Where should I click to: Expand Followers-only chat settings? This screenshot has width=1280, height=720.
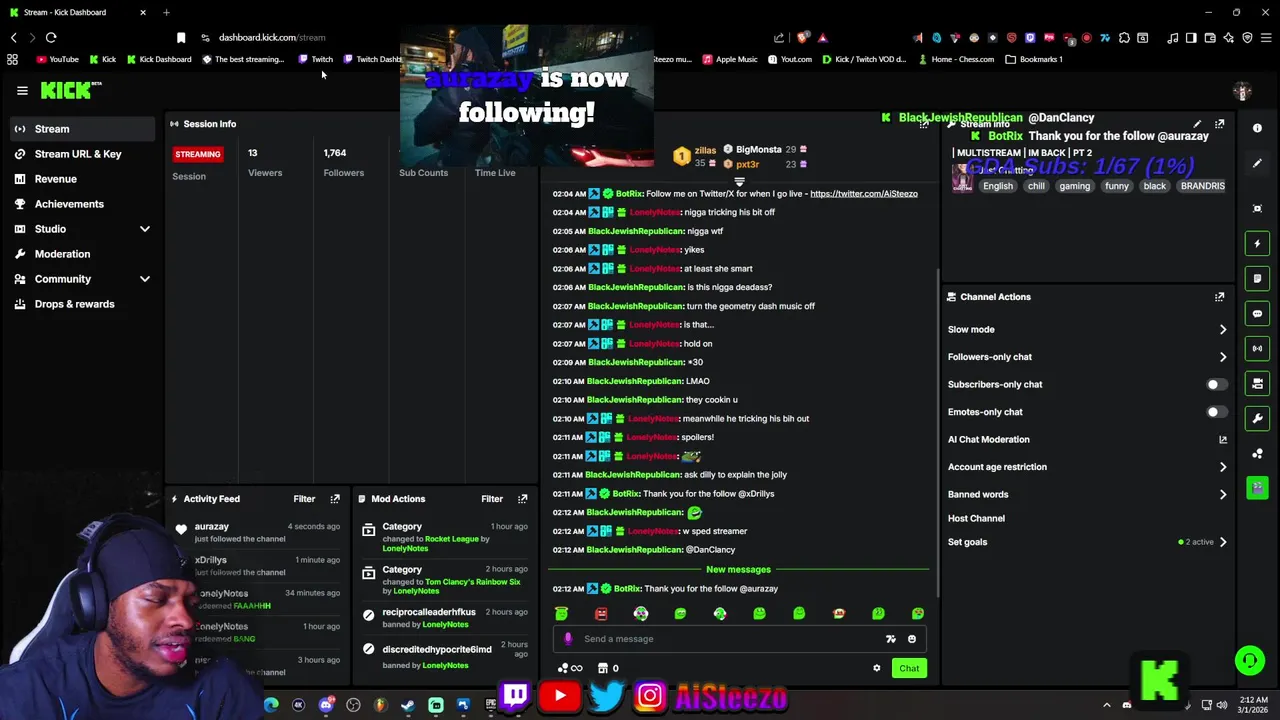coord(1087,357)
